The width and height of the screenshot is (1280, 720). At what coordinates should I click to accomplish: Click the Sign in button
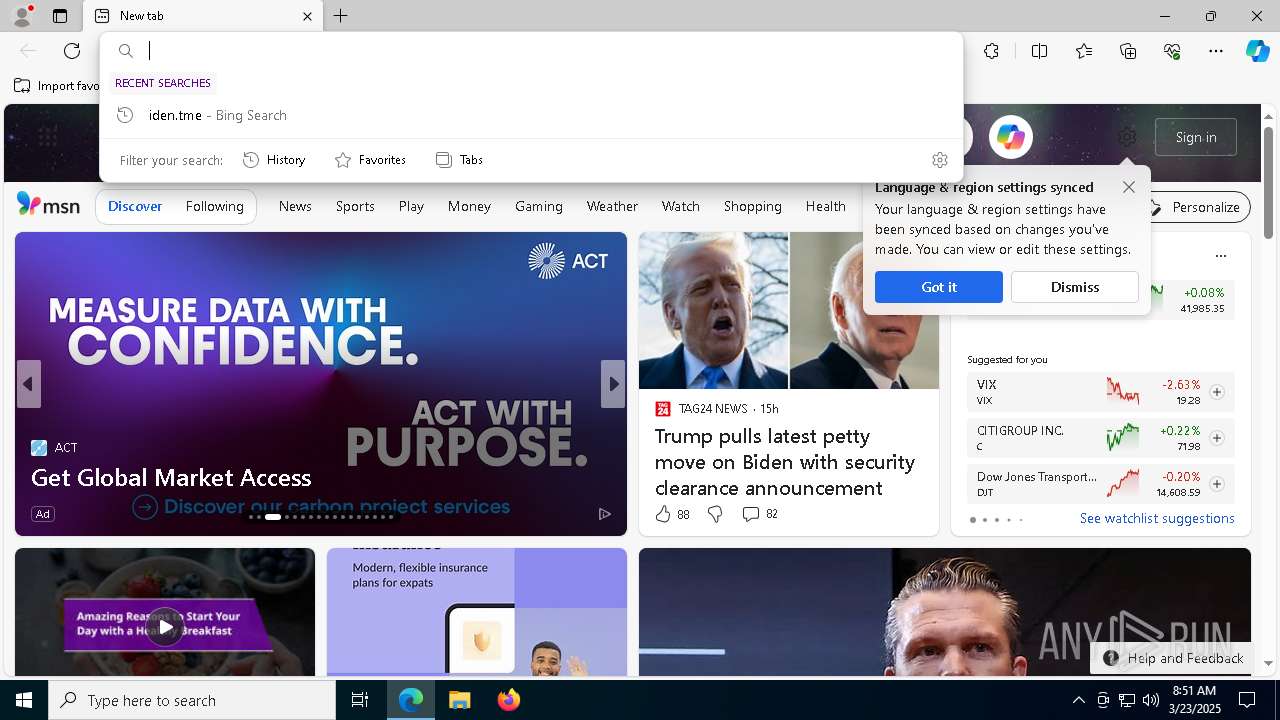[x=1196, y=137]
